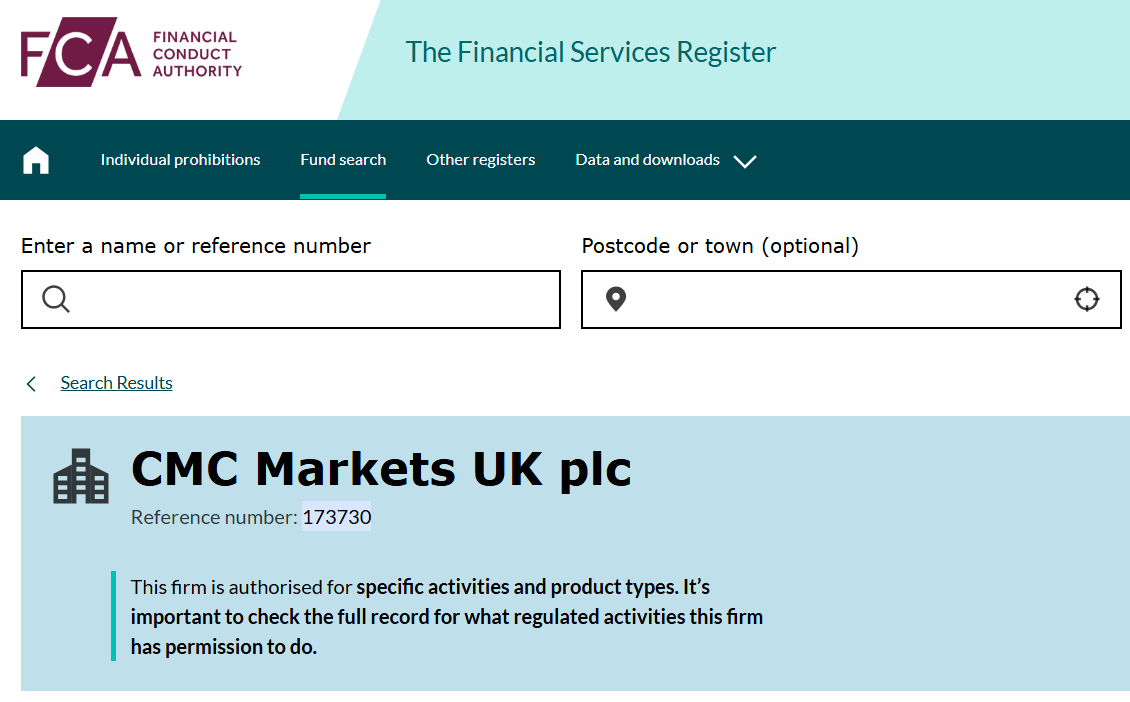Click the authorised activities notice text
This screenshot has height=702, width=1130.
click(446, 616)
